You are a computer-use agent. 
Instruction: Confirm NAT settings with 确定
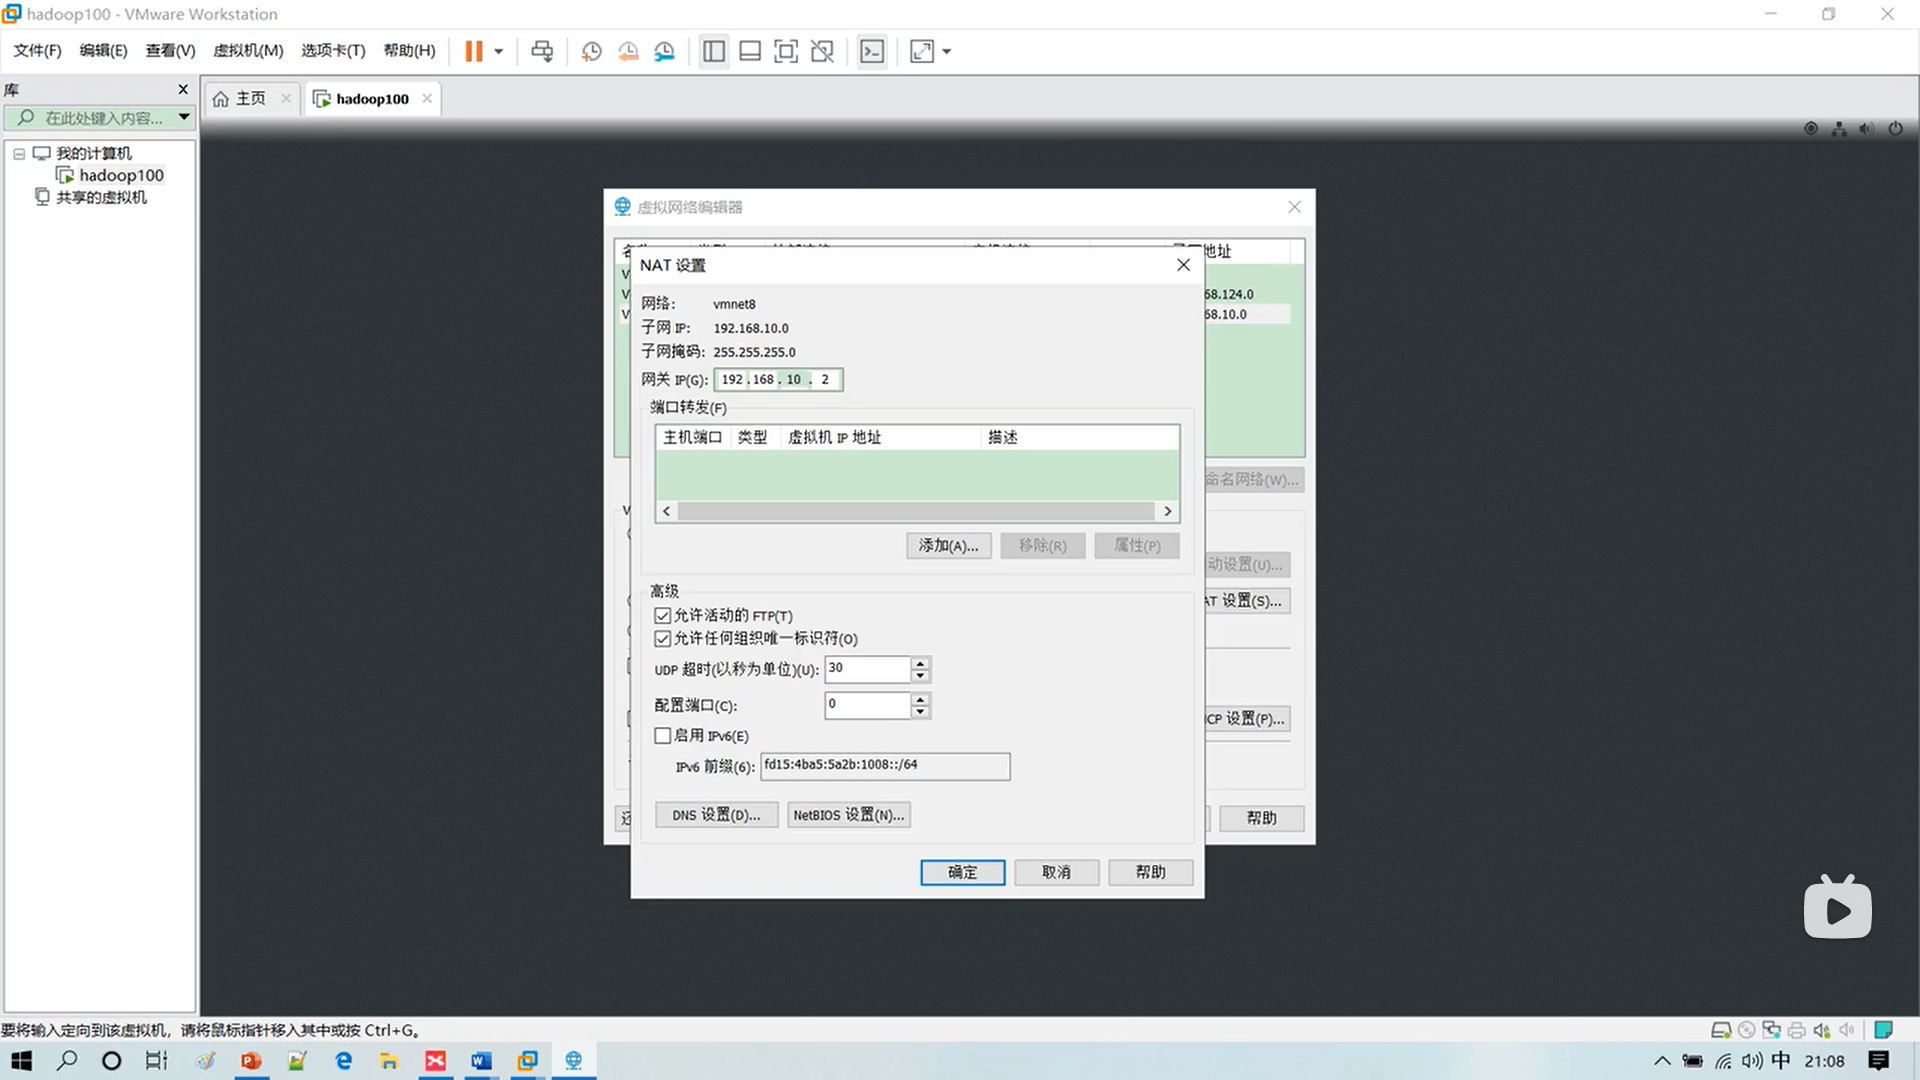coord(962,872)
